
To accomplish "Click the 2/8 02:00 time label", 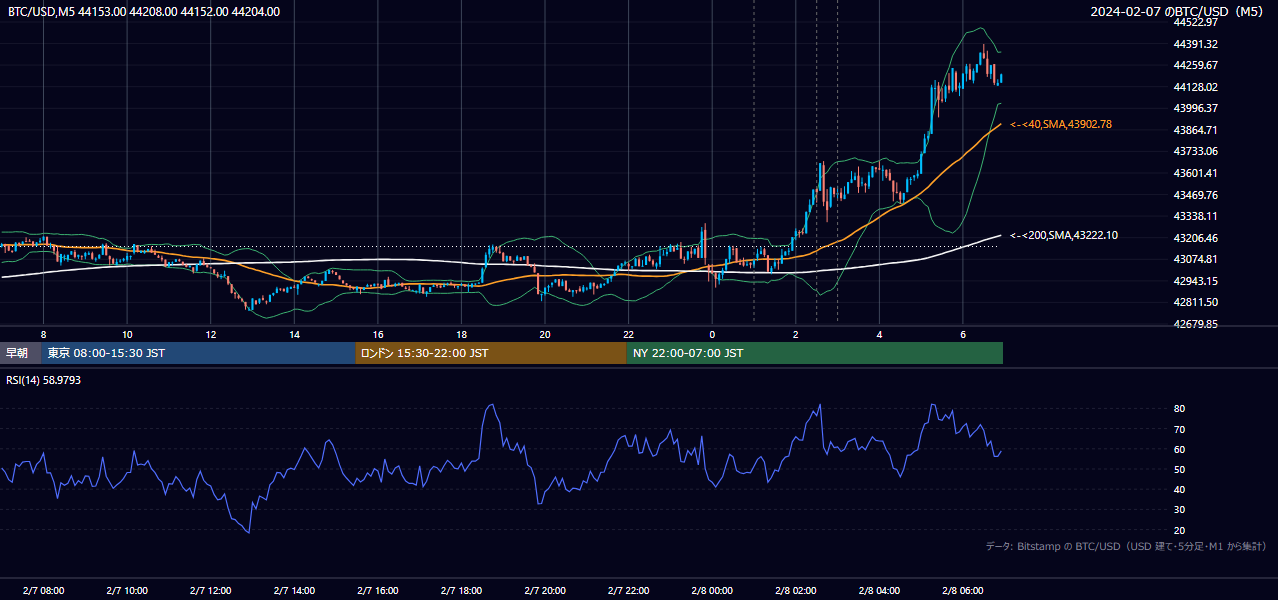I will 796,591.
